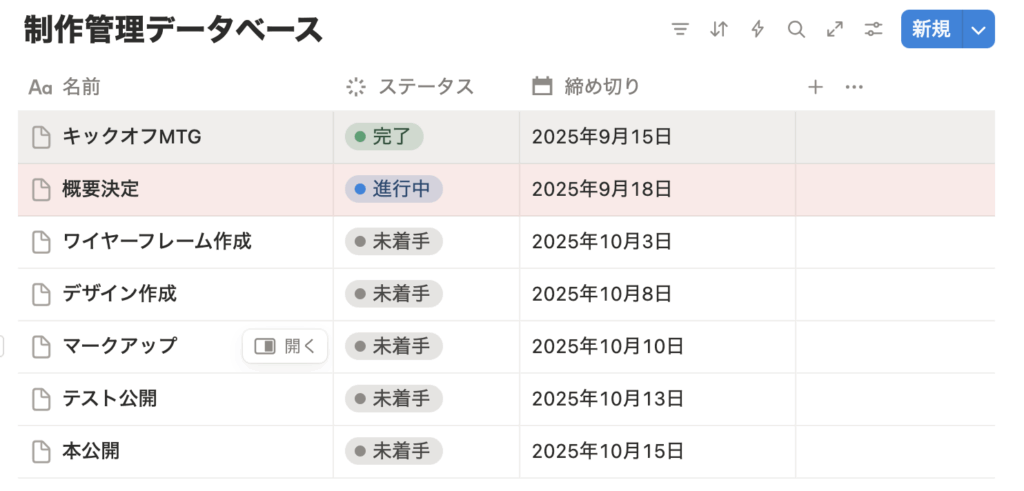Click the page icon beside キックオフMTG

pyautogui.click(x=42, y=137)
